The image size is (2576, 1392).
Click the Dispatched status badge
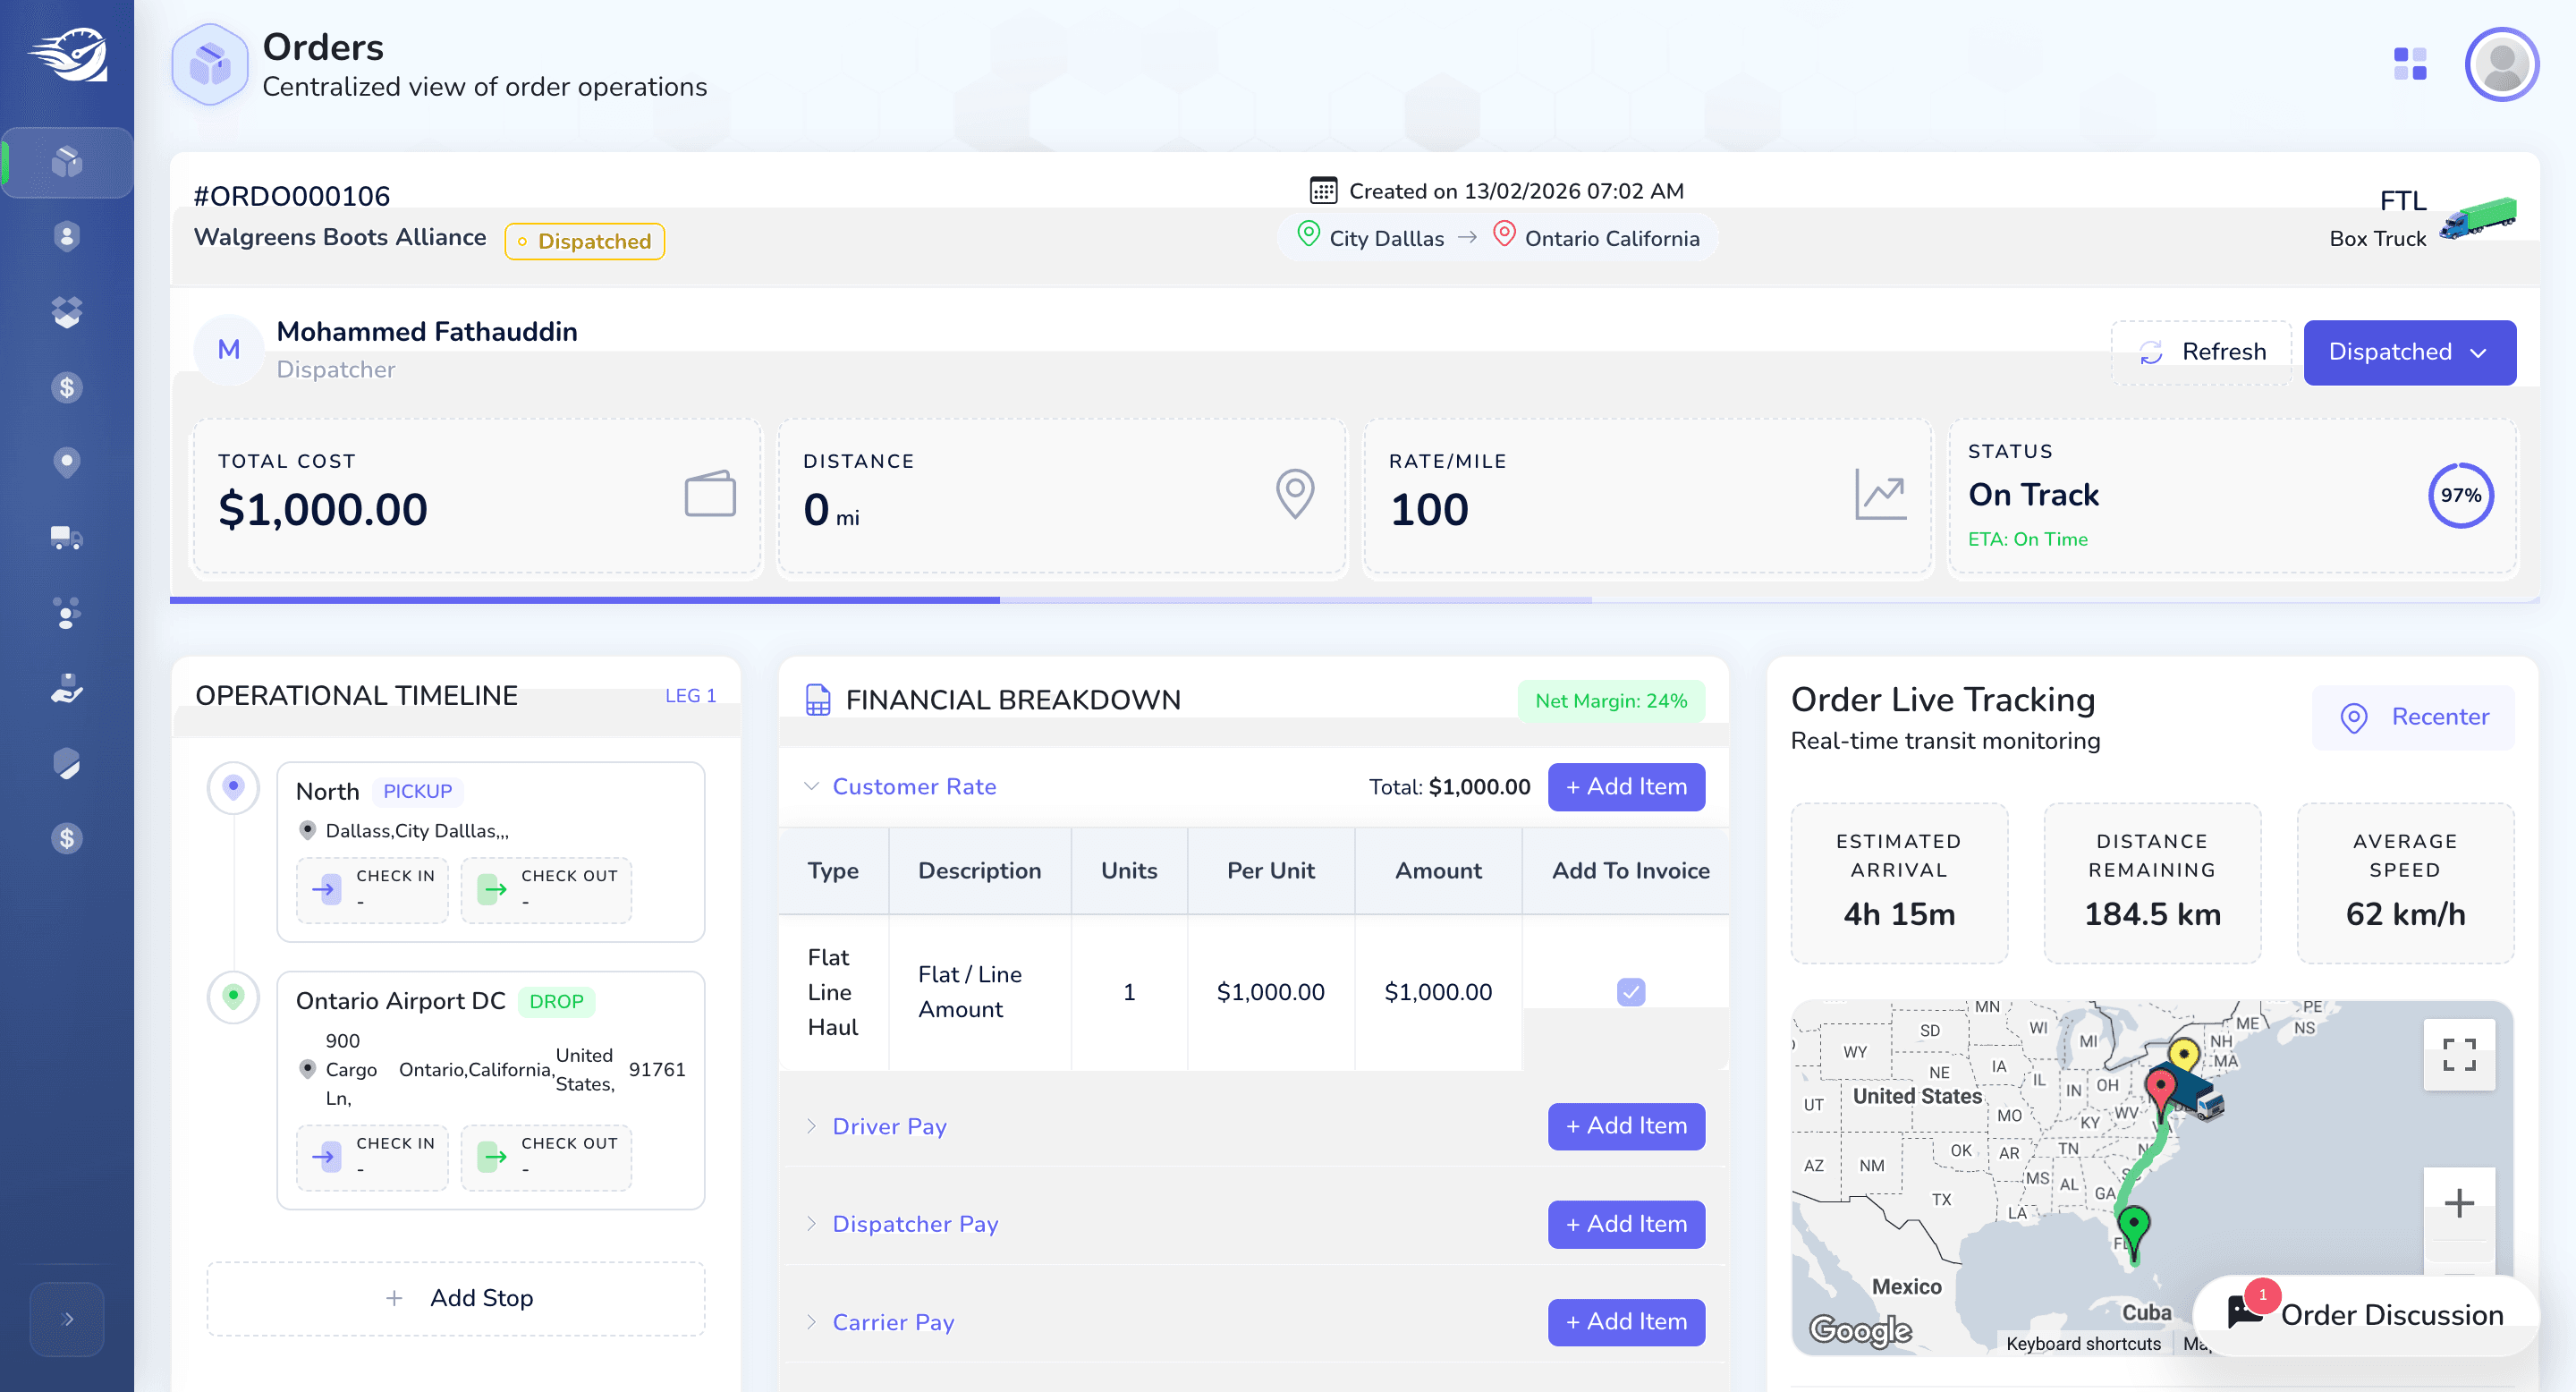(x=584, y=241)
